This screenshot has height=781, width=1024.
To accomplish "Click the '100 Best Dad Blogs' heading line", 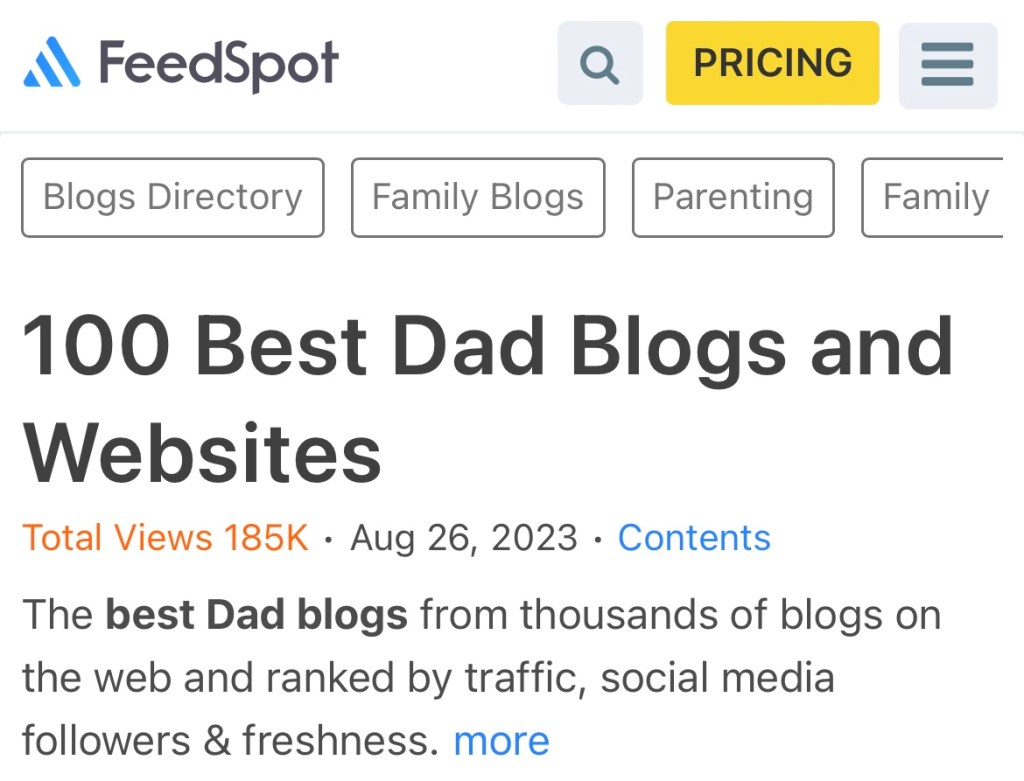I will coord(487,346).
